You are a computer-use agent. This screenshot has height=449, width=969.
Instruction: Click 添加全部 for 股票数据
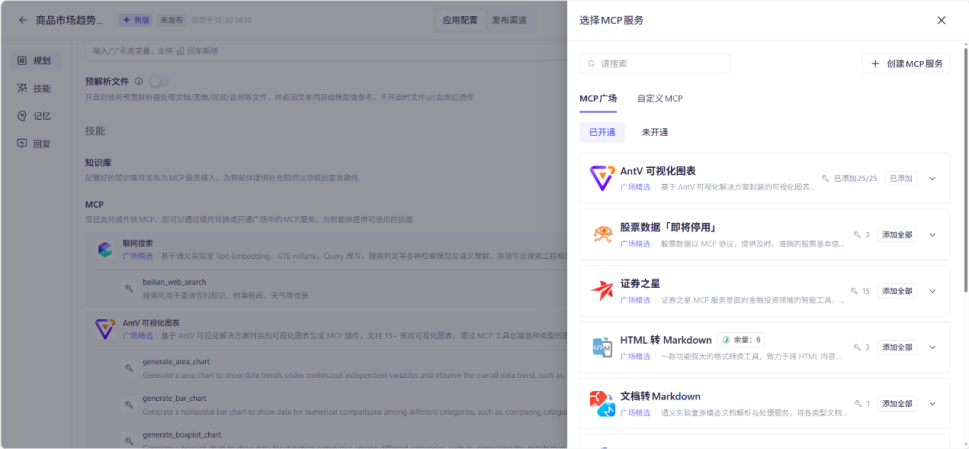[x=897, y=235]
